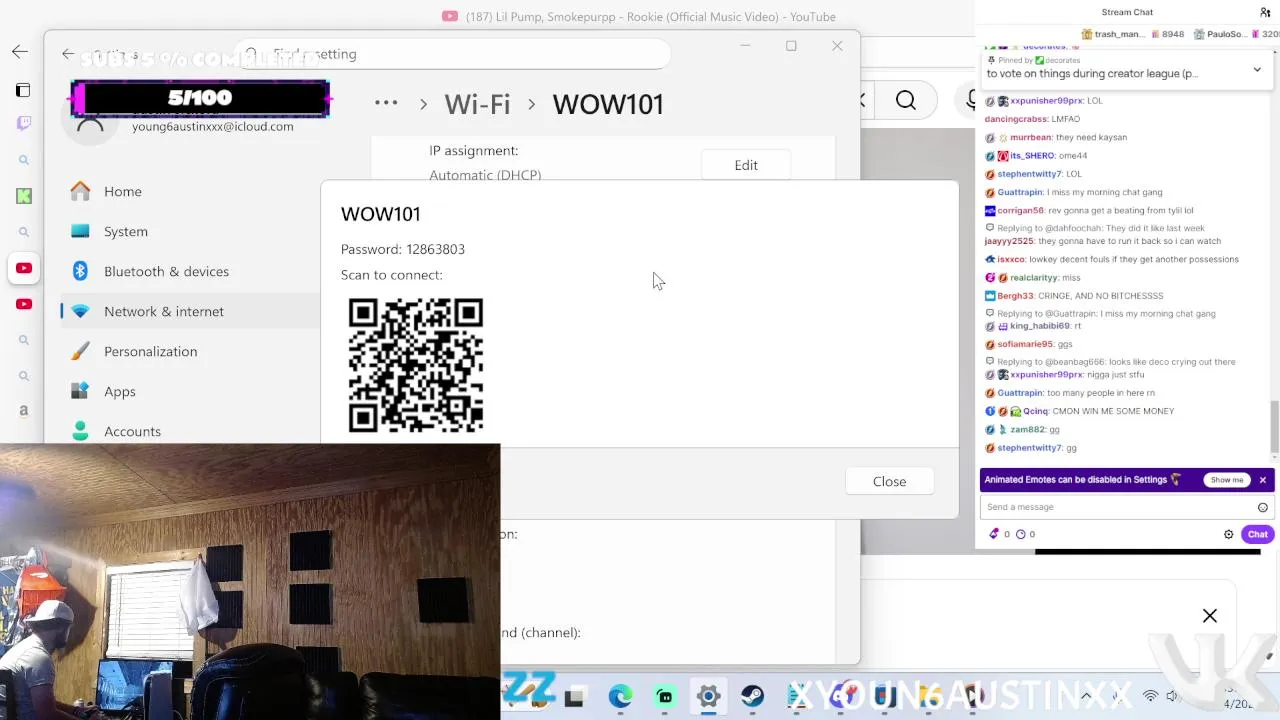The image size is (1280, 720).
Task: Open Home in Settings sidebar
Action: coord(190,191)
